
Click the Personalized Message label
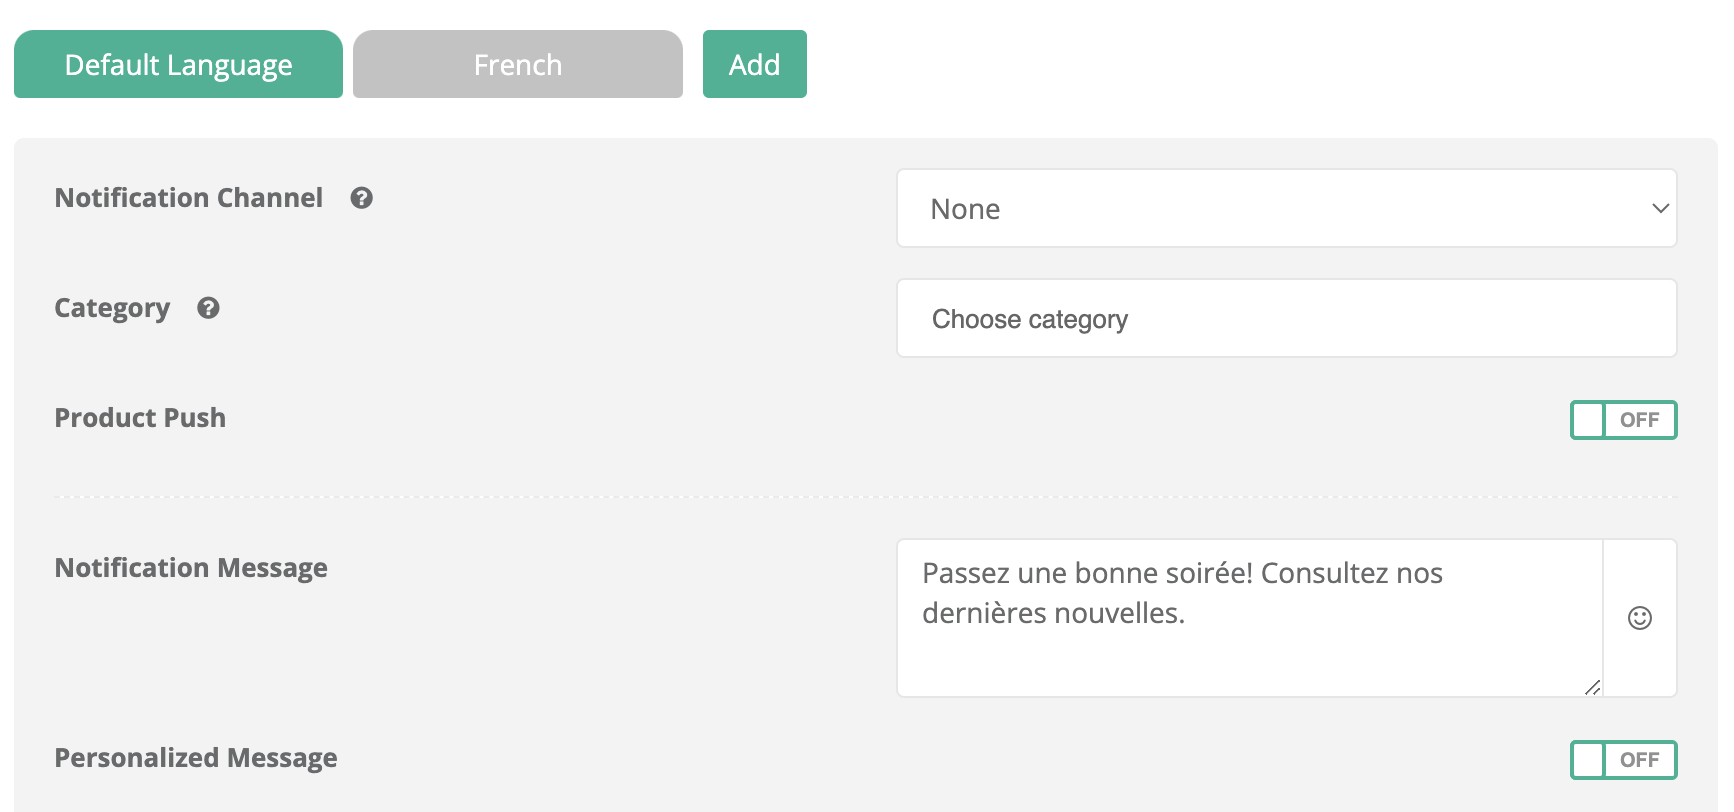click(x=196, y=758)
